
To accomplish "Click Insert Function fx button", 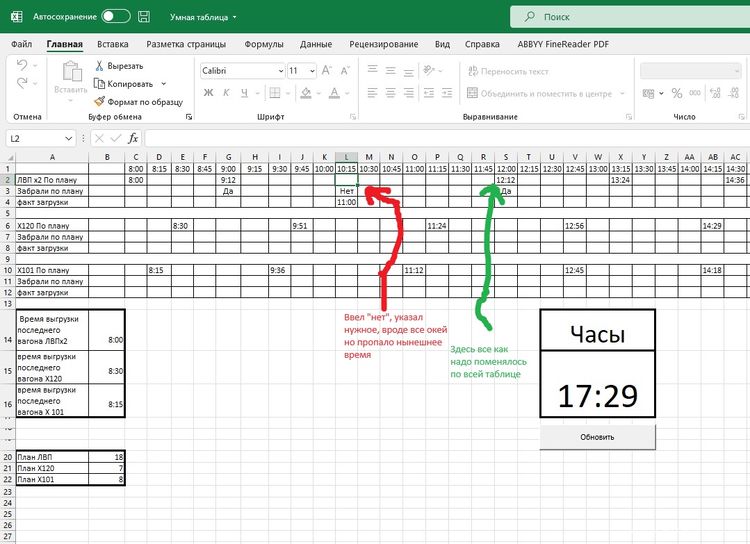I will [133, 138].
